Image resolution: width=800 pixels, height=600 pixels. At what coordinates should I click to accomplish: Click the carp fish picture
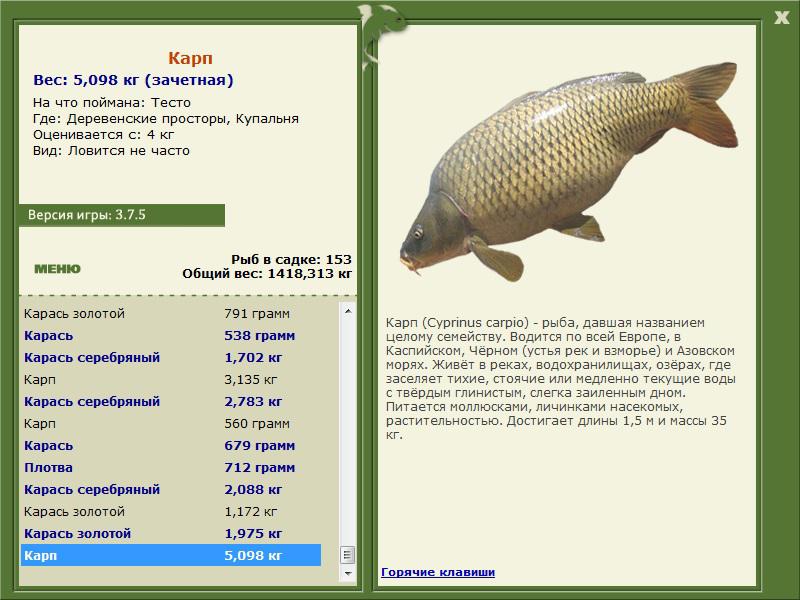569,171
